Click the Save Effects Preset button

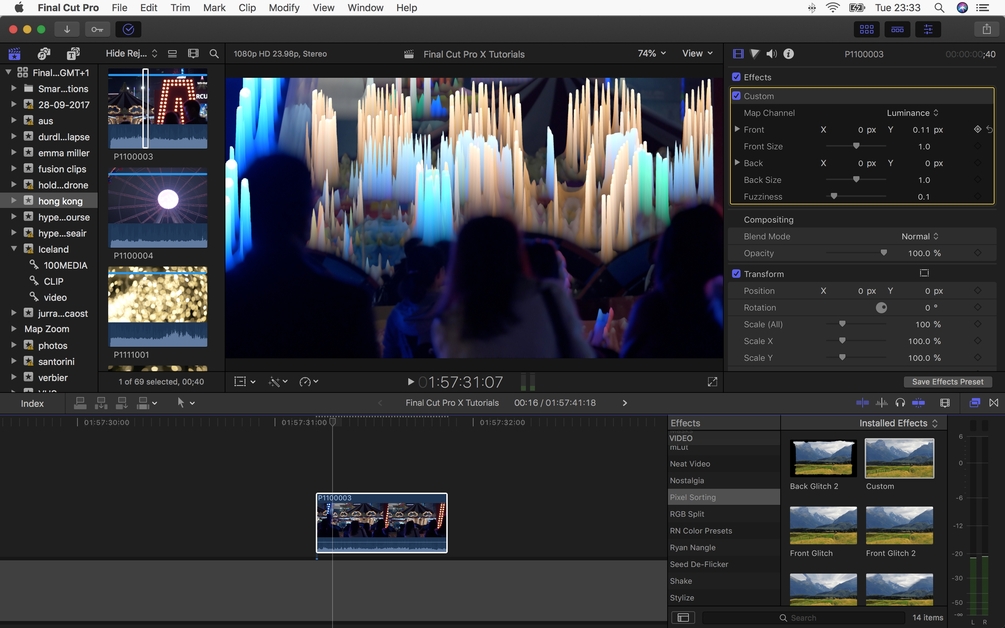click(947, 381)
